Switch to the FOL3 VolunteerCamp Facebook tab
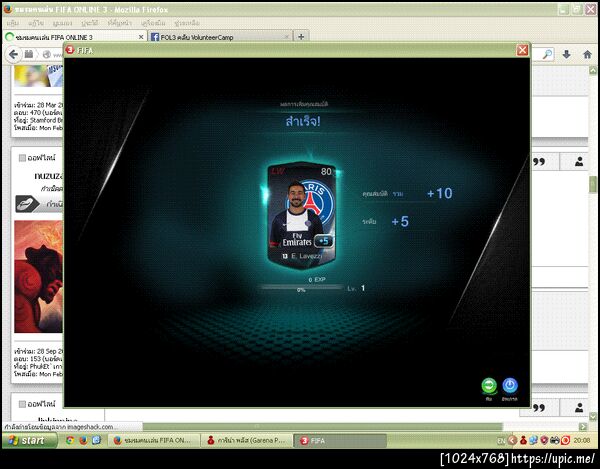 (x=220, y=37)
